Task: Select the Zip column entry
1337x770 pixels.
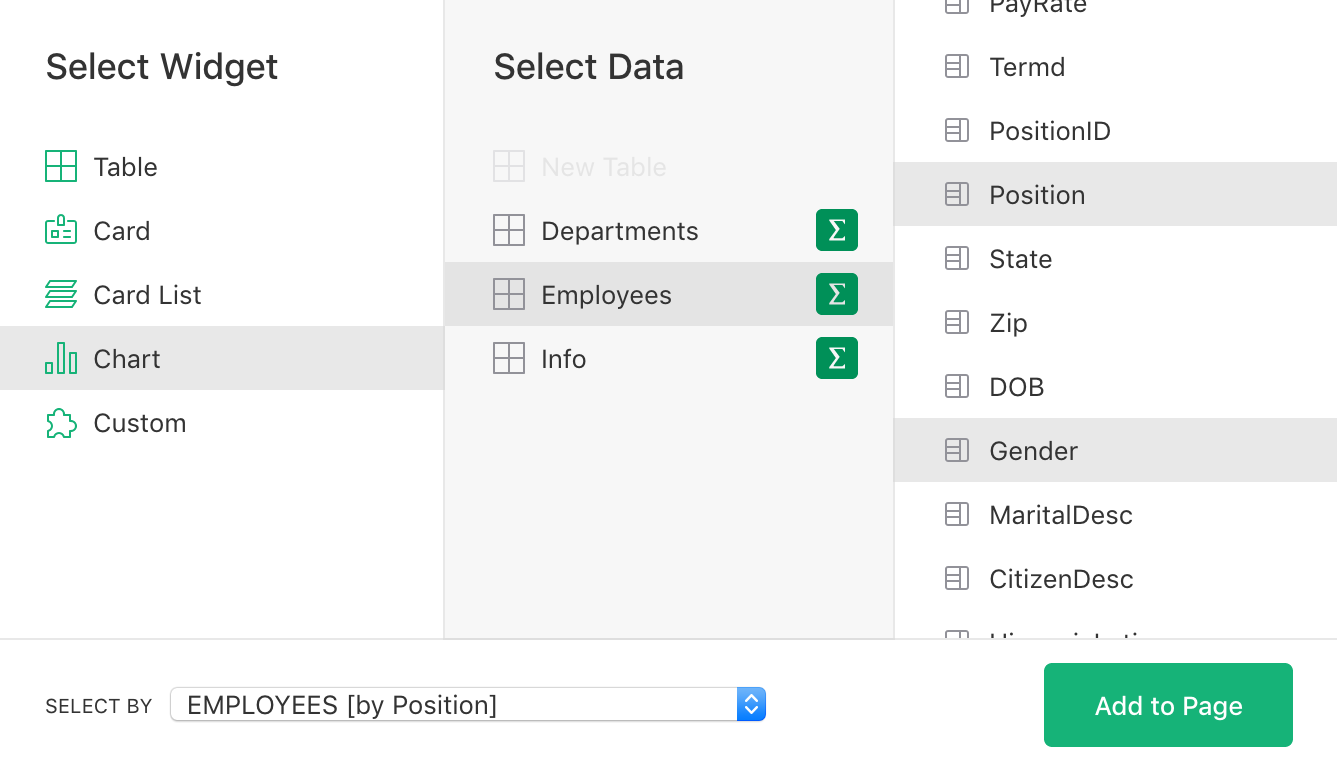Action: pos(1008,322)
